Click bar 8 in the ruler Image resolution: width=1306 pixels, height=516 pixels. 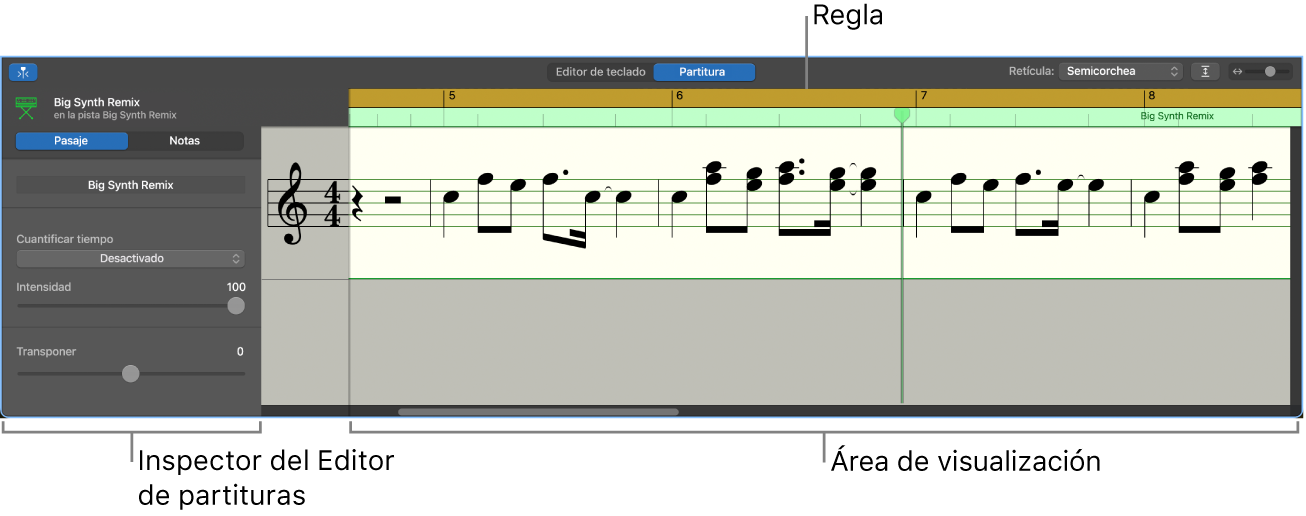(x=1151, y=97)
